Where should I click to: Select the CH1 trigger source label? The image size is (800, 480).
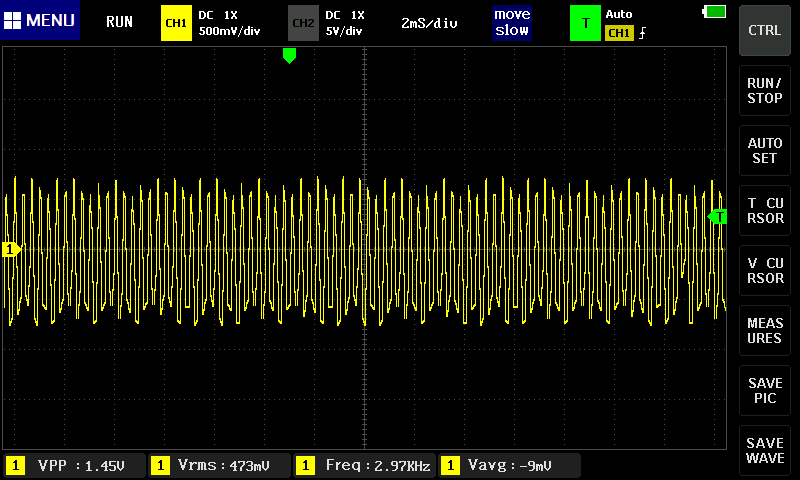[619, 33]
